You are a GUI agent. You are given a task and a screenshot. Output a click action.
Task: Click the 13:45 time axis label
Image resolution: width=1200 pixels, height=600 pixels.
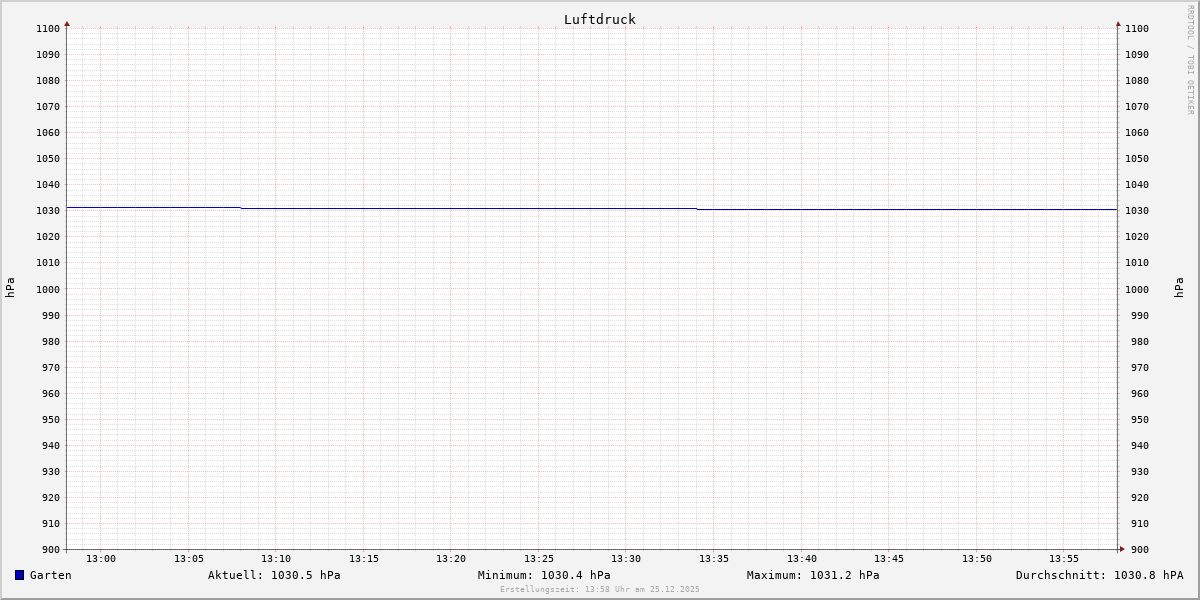pyautogui.click(x=889, y=558)
